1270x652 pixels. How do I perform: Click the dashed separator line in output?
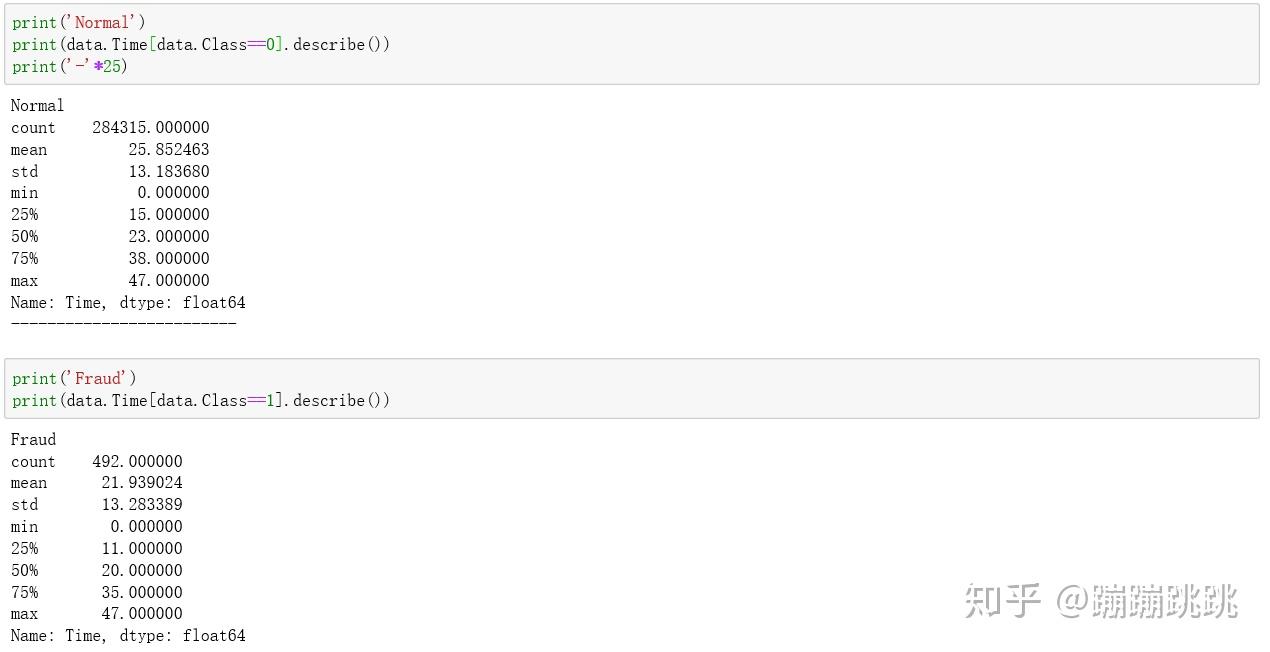click(x=123, y=323)
